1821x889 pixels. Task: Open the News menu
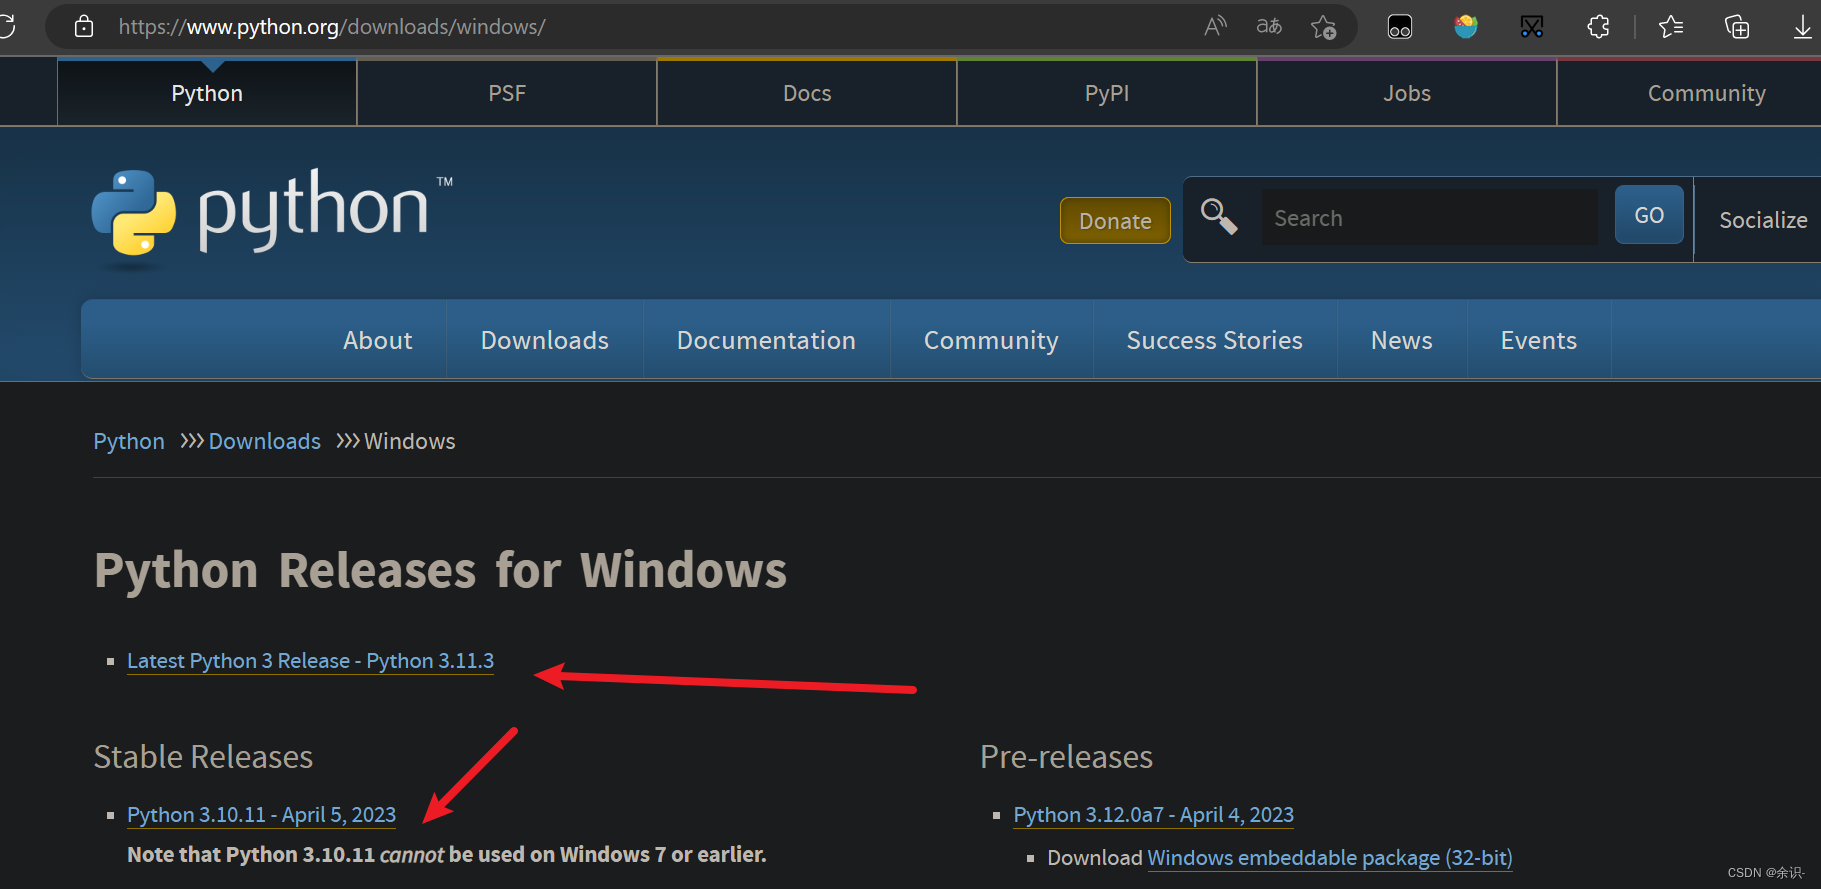1402,340
